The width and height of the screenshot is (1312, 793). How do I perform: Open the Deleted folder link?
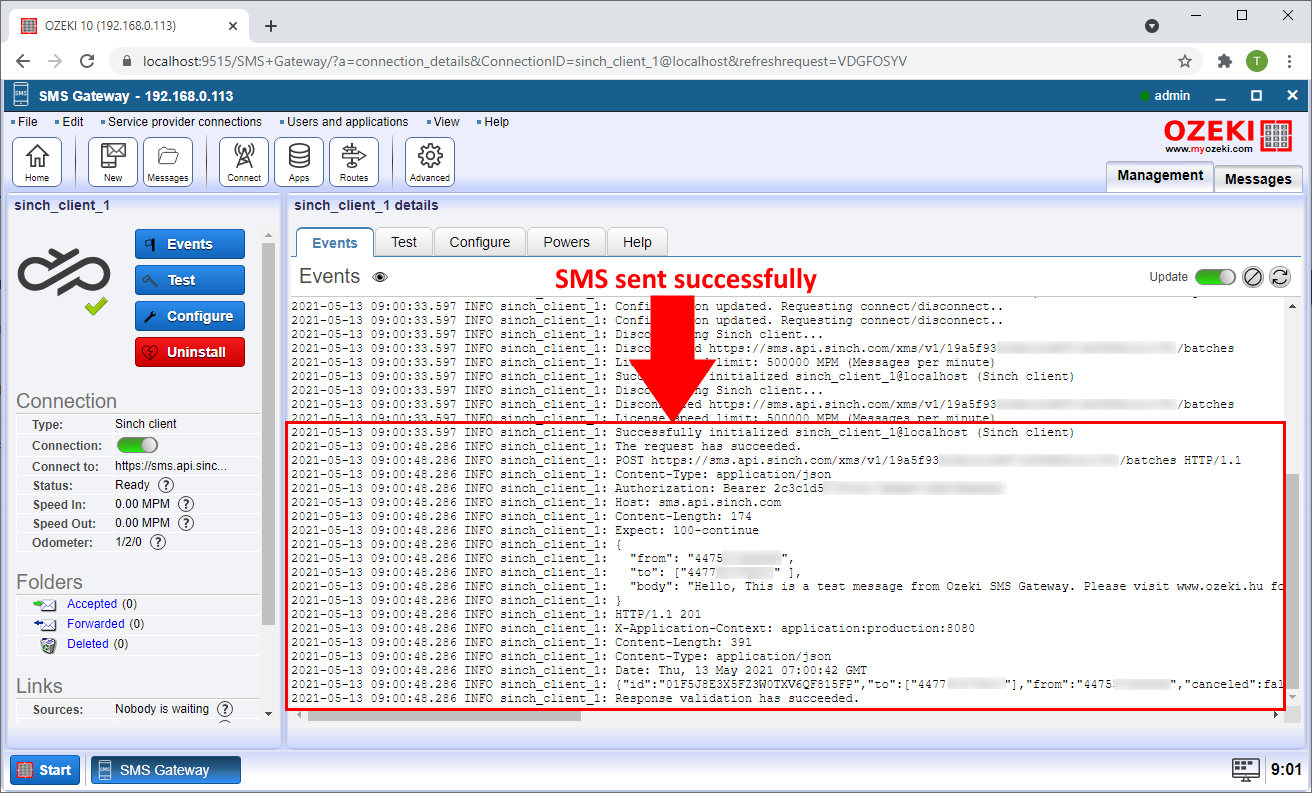(x=87, y=644)
